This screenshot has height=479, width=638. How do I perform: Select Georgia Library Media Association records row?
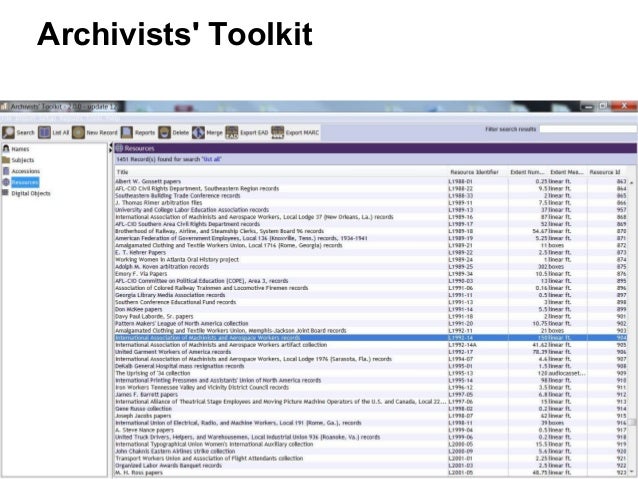tap(371, 295)
